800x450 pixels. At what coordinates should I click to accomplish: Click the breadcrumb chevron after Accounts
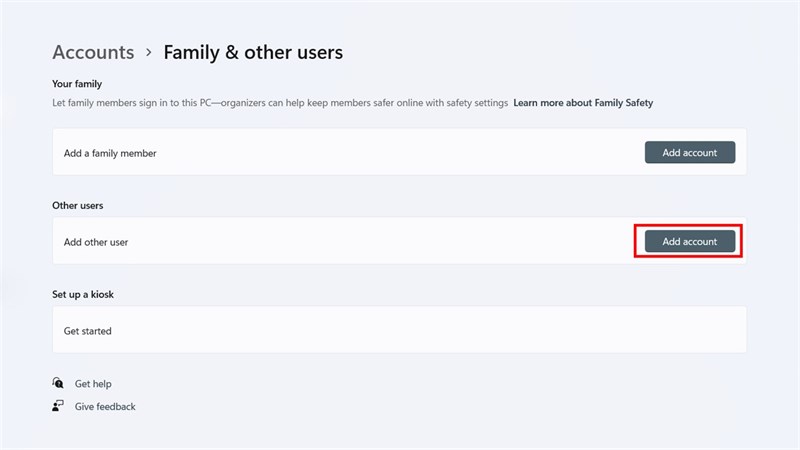click(x=148, y=52)
